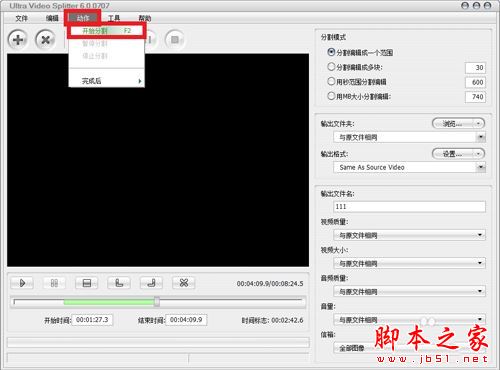
Task: Open the 视频大小 video size dropdown
Action: pyautogui.click(x=409, y=263)
